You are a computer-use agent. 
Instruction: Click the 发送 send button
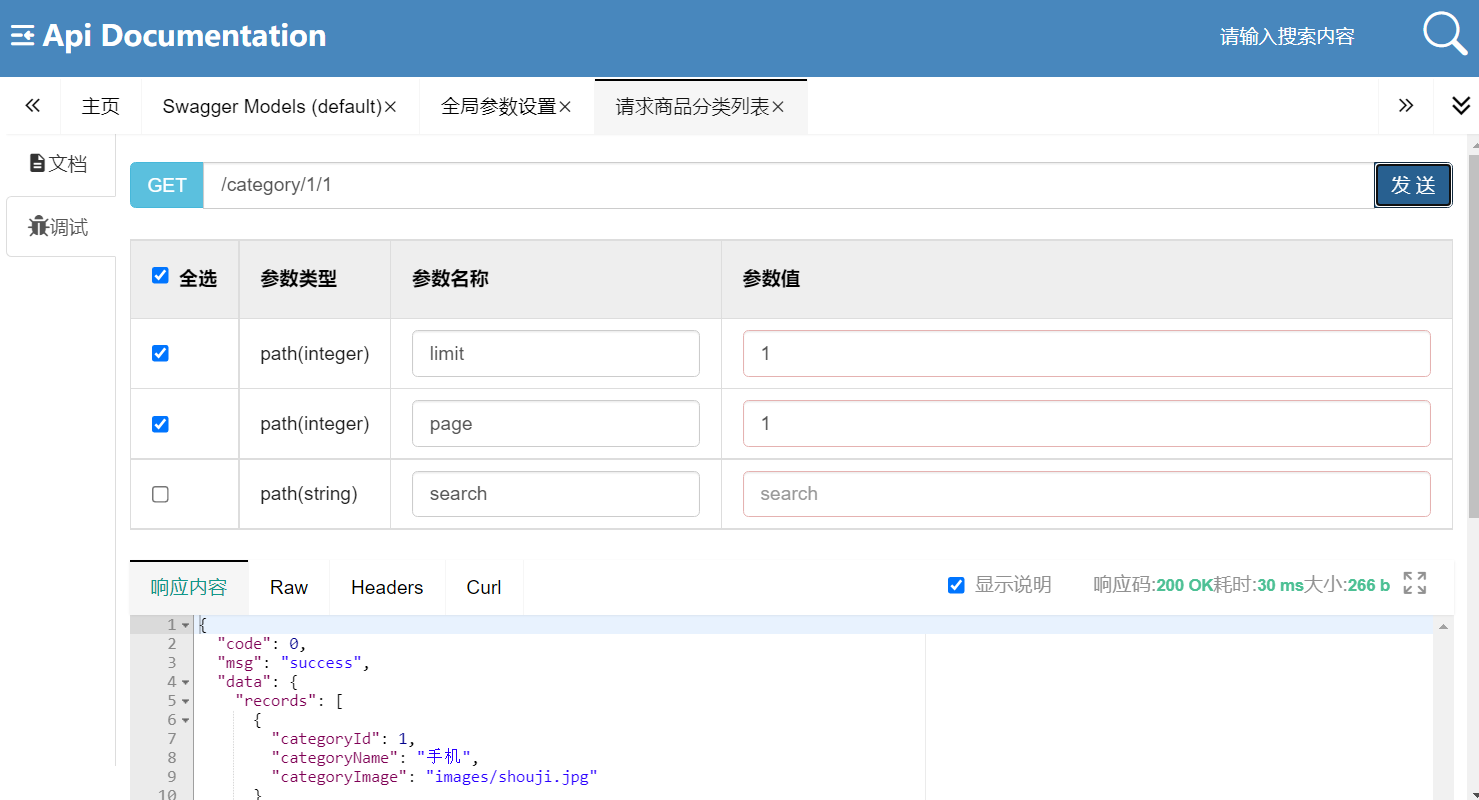[x=1413, y=185]
